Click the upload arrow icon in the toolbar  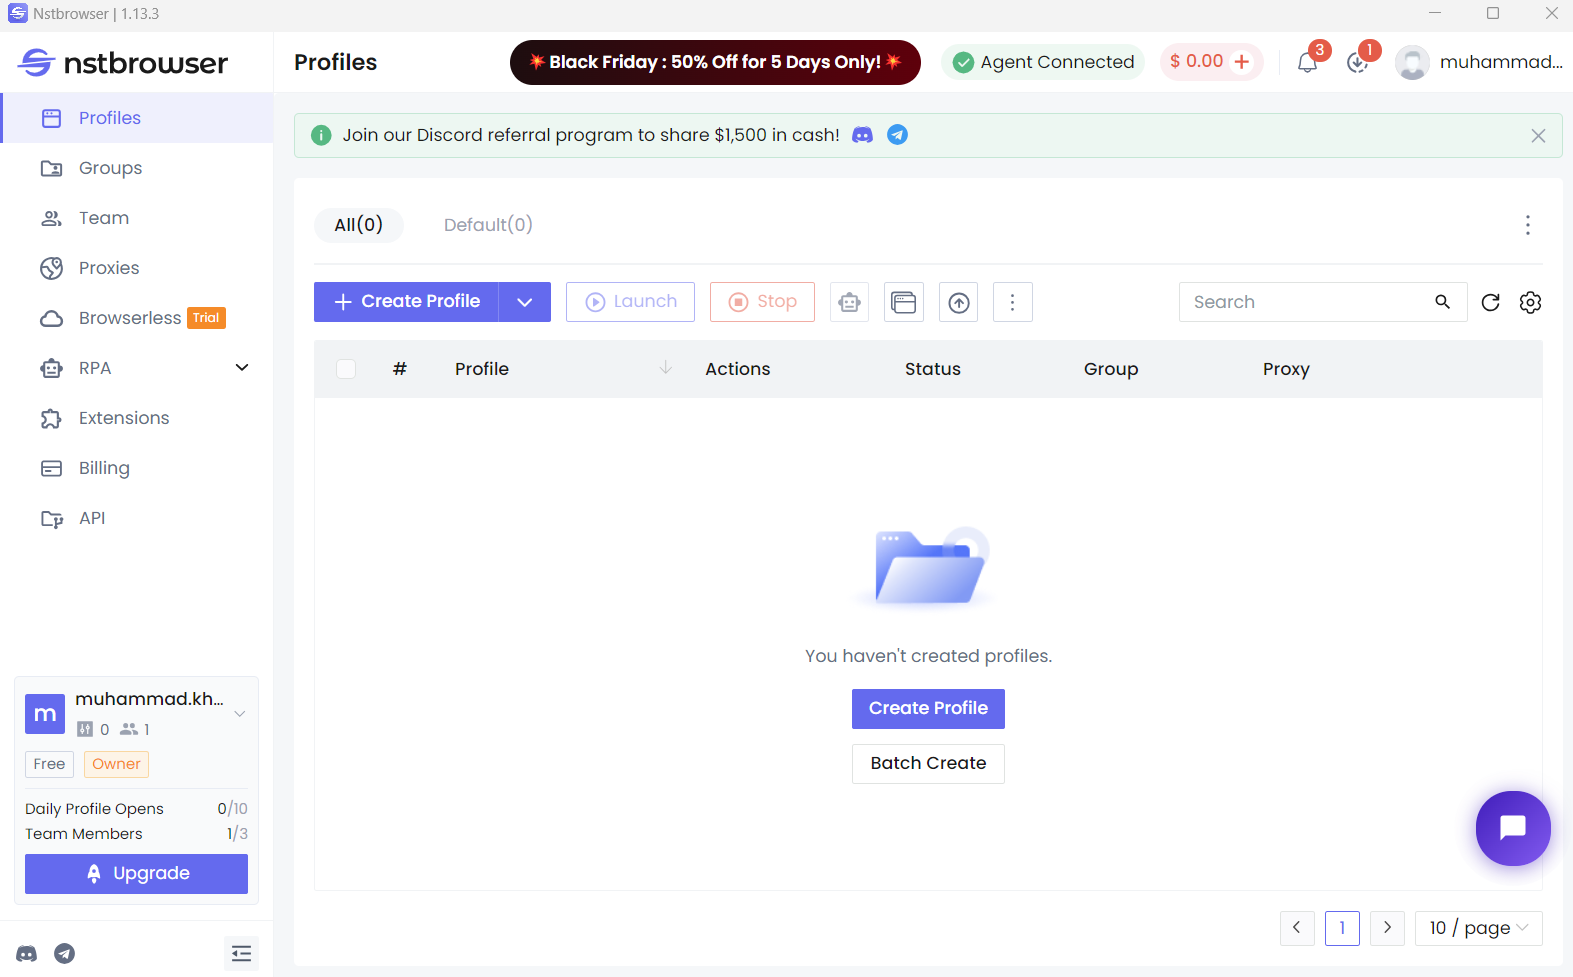click(959, 302)
